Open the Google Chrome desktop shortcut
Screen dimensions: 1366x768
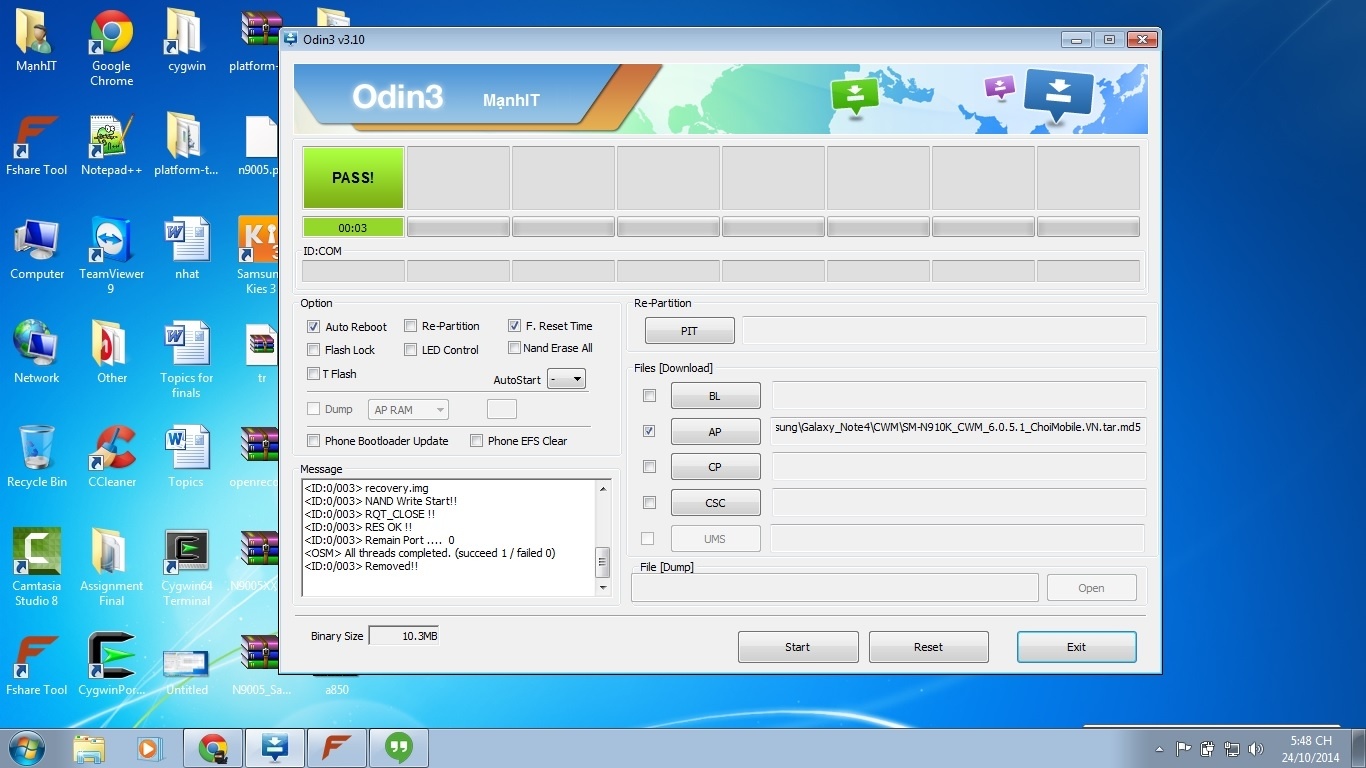pos(111,47)
